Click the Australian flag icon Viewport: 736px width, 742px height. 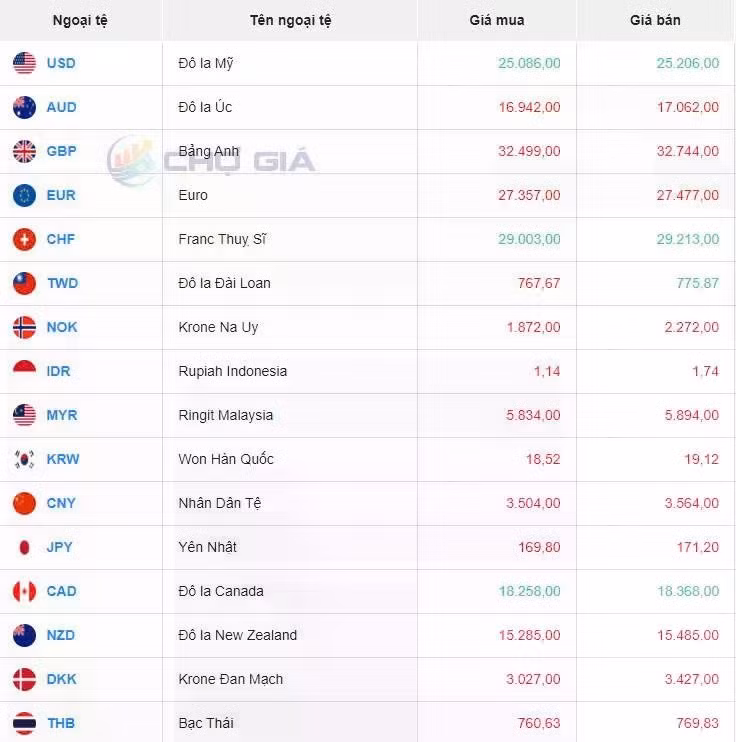[x=25, y=107]
